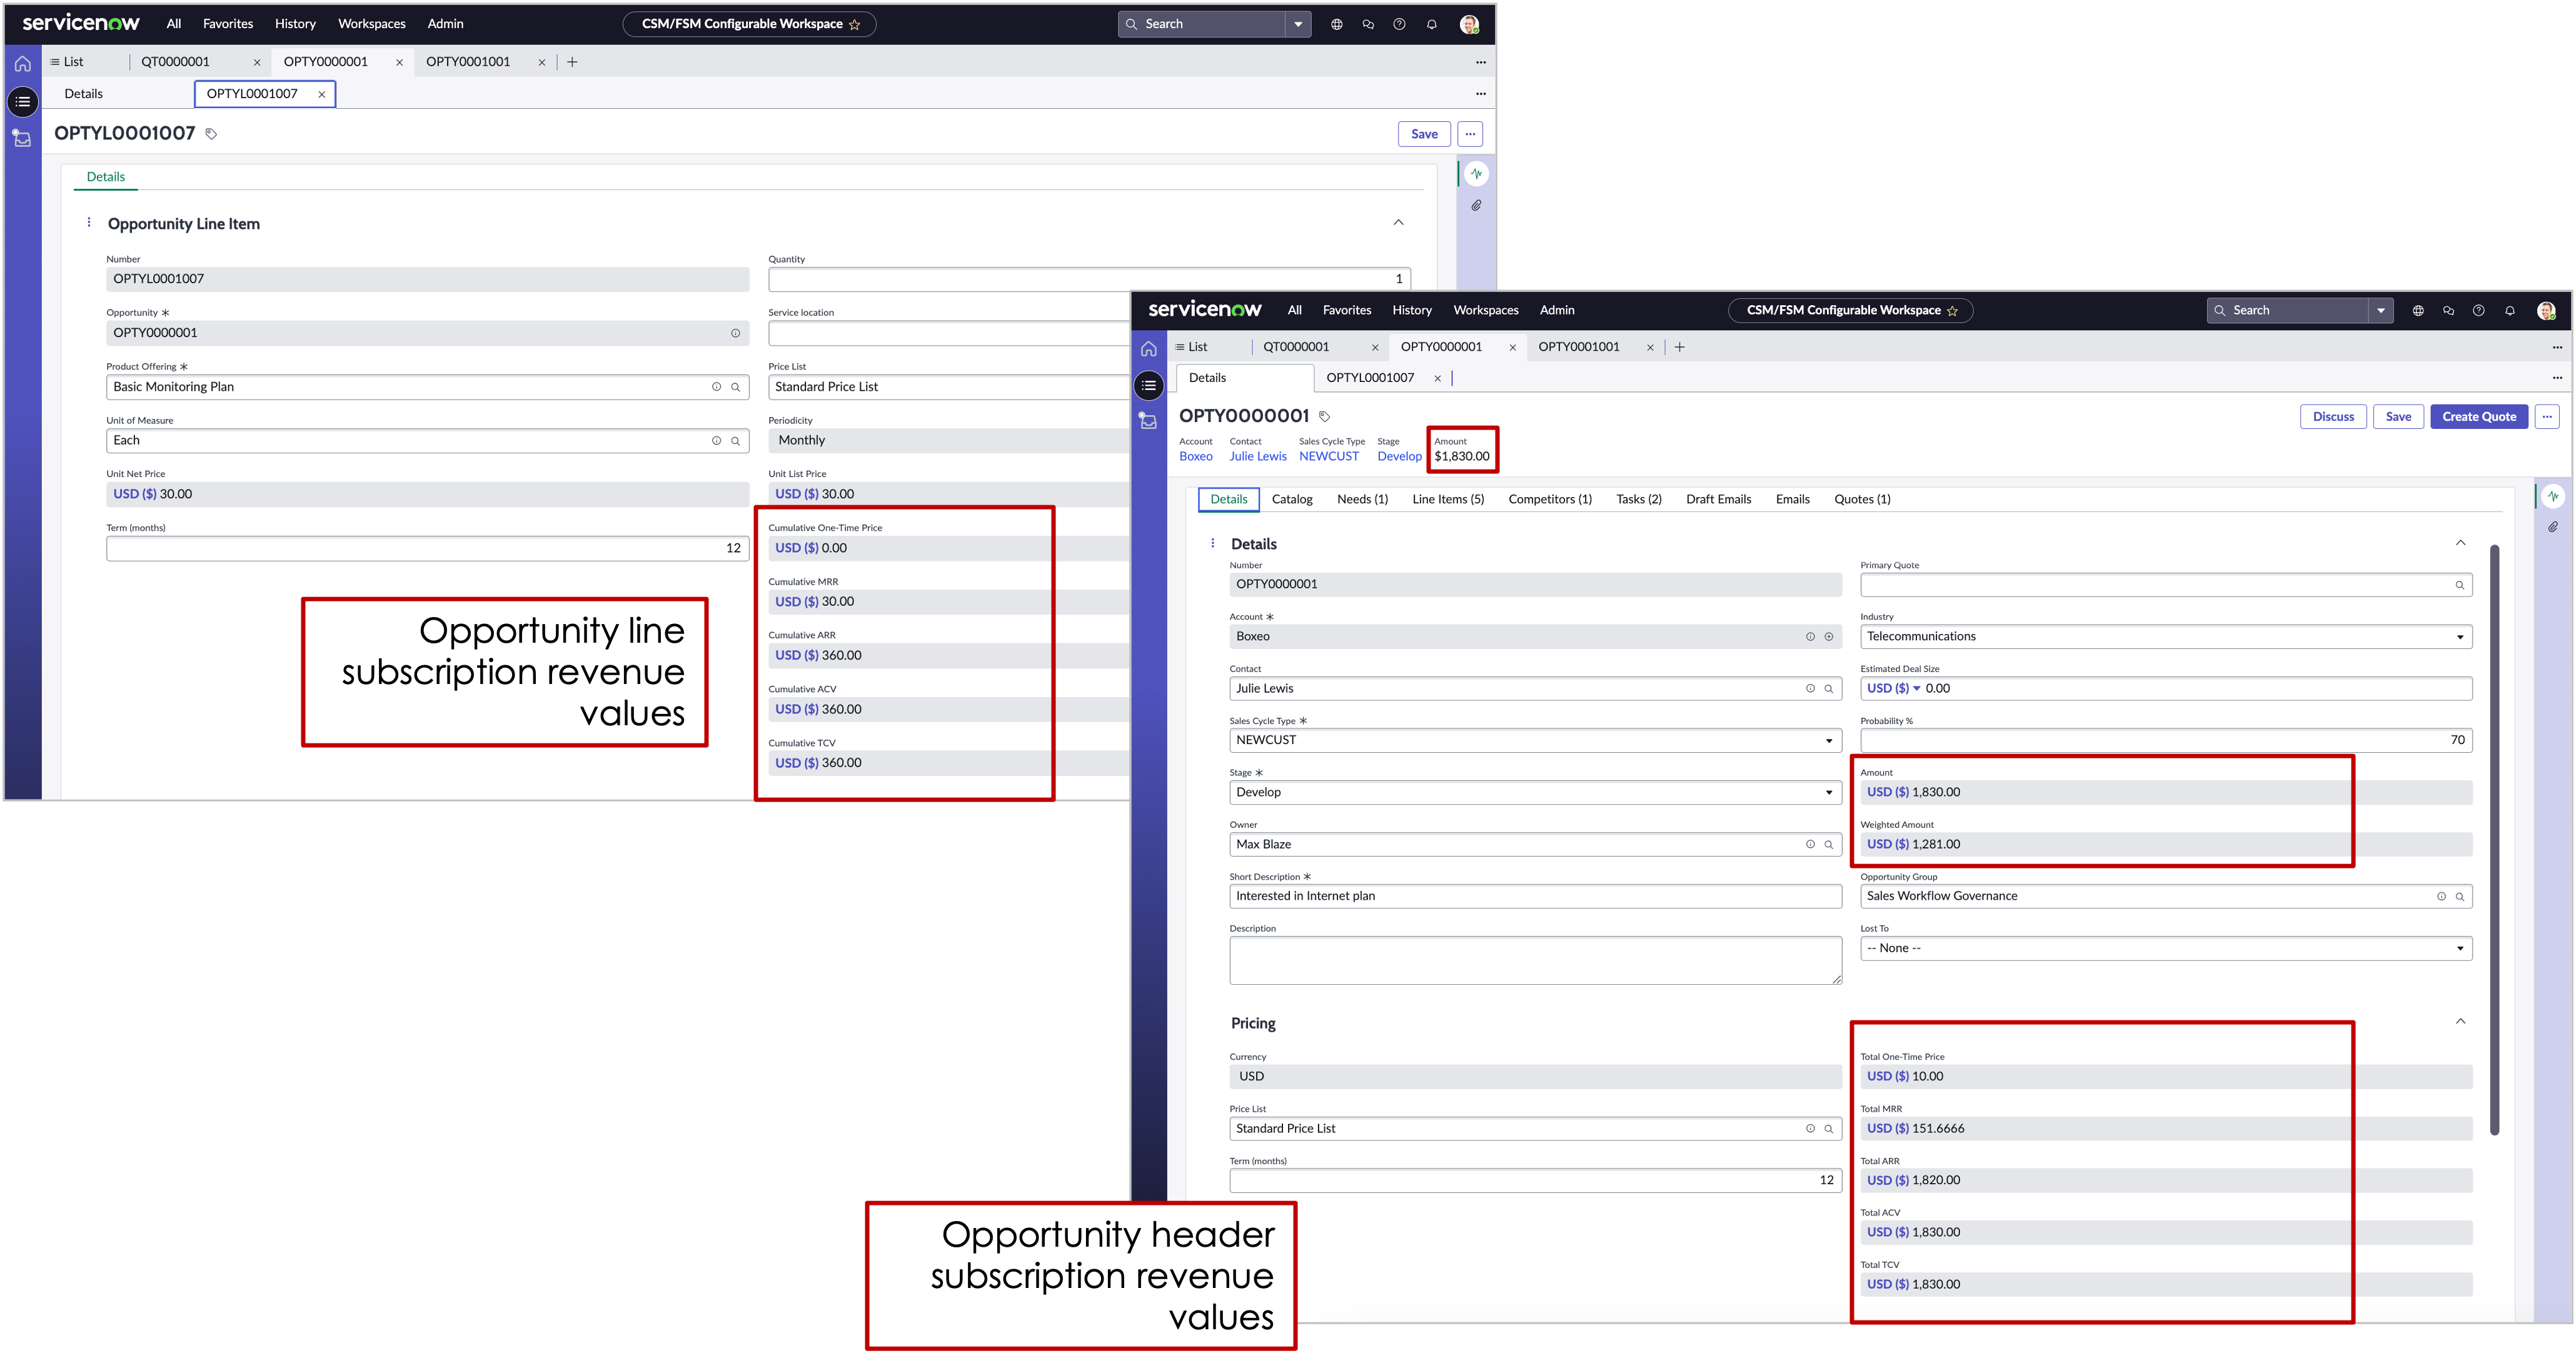Viewport: 2576px width, 1358px height.
Task: Open the list icon in the back window sidebar
Action: coord(23,102)
